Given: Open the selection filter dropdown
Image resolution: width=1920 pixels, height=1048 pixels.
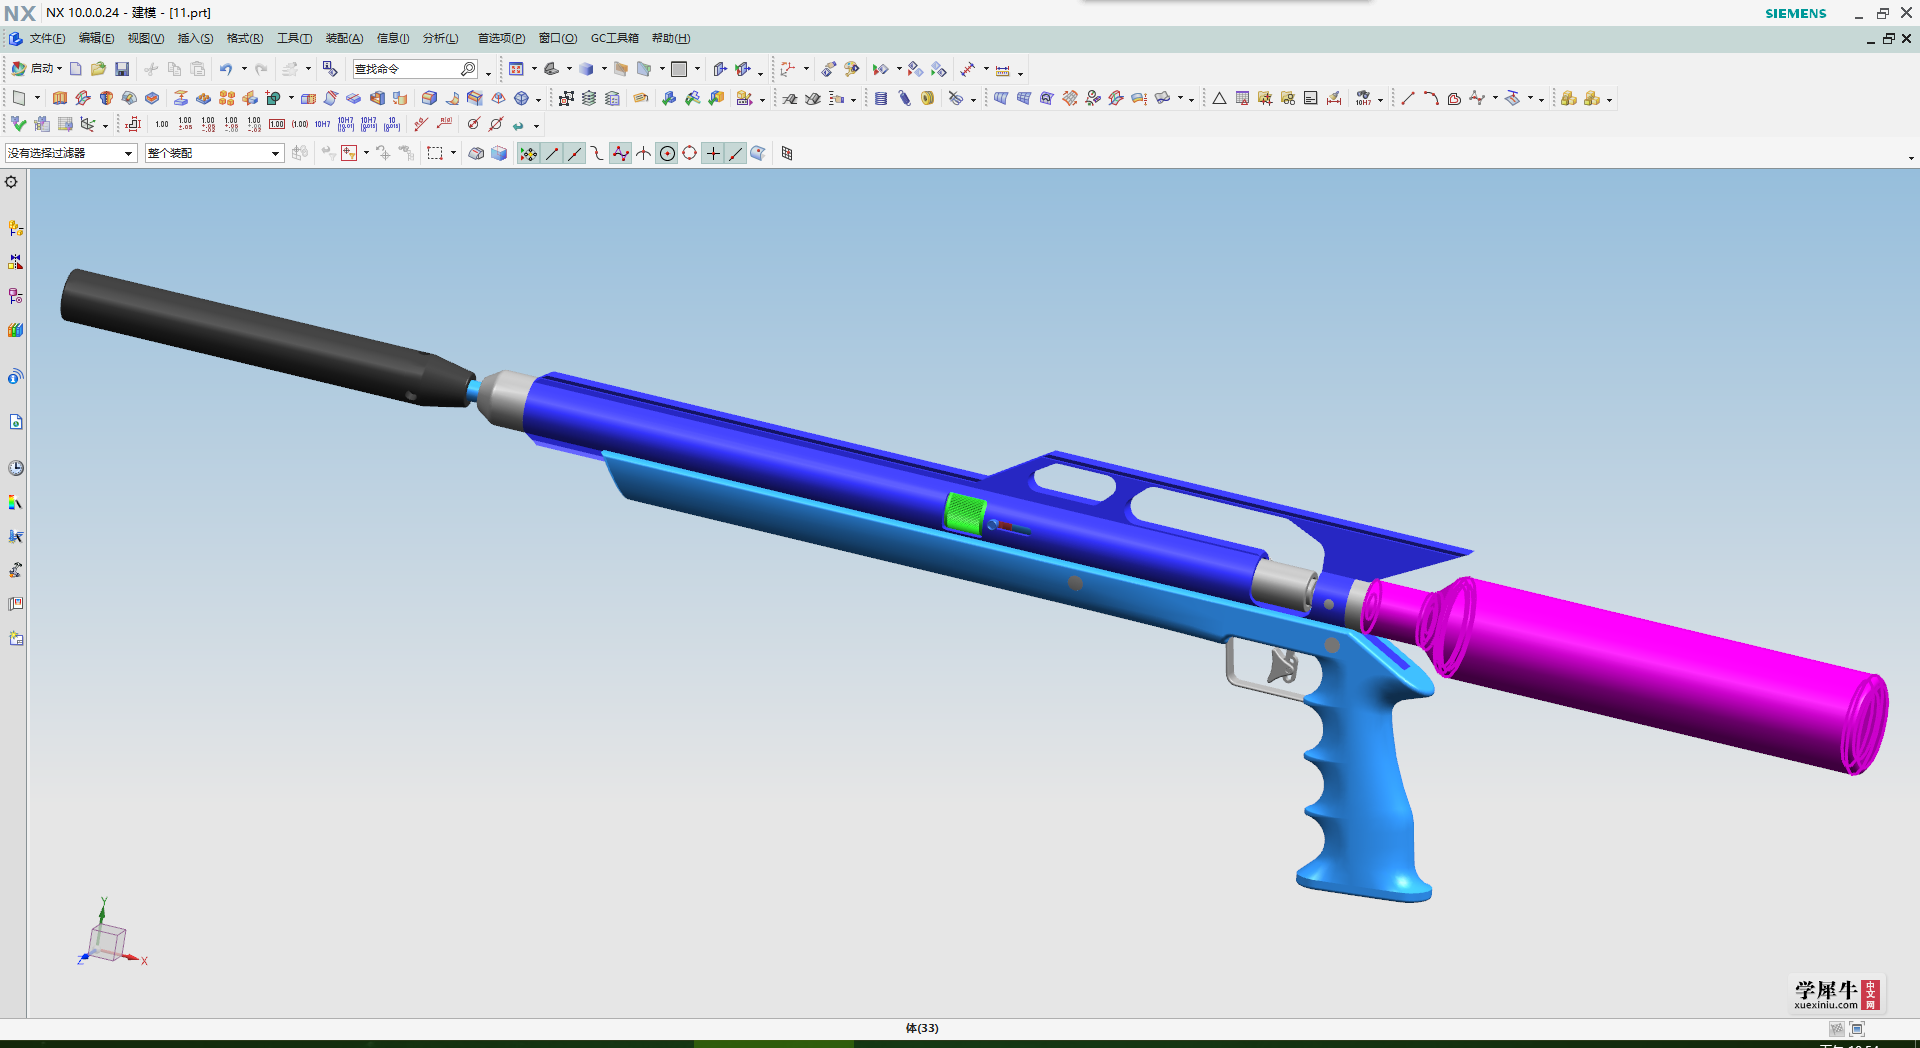Looking at the screenshot, I should pyautogui.click(x=70, y=153).
